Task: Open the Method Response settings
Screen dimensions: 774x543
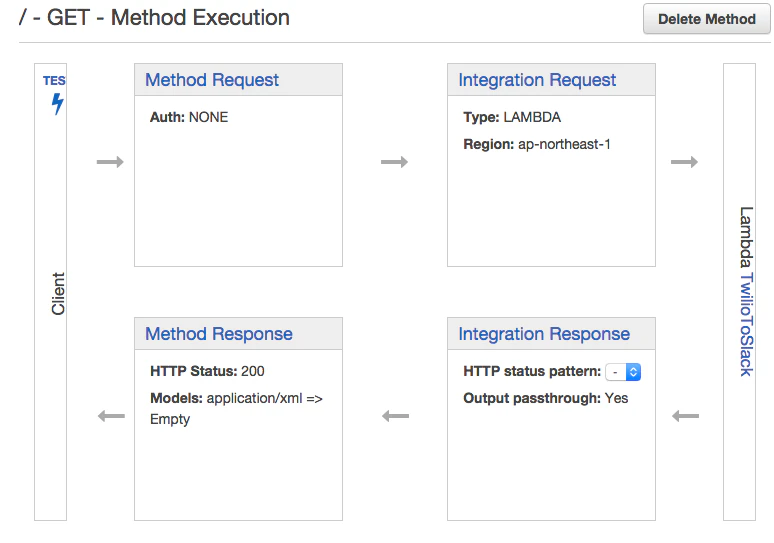Action: coord(219,334)
